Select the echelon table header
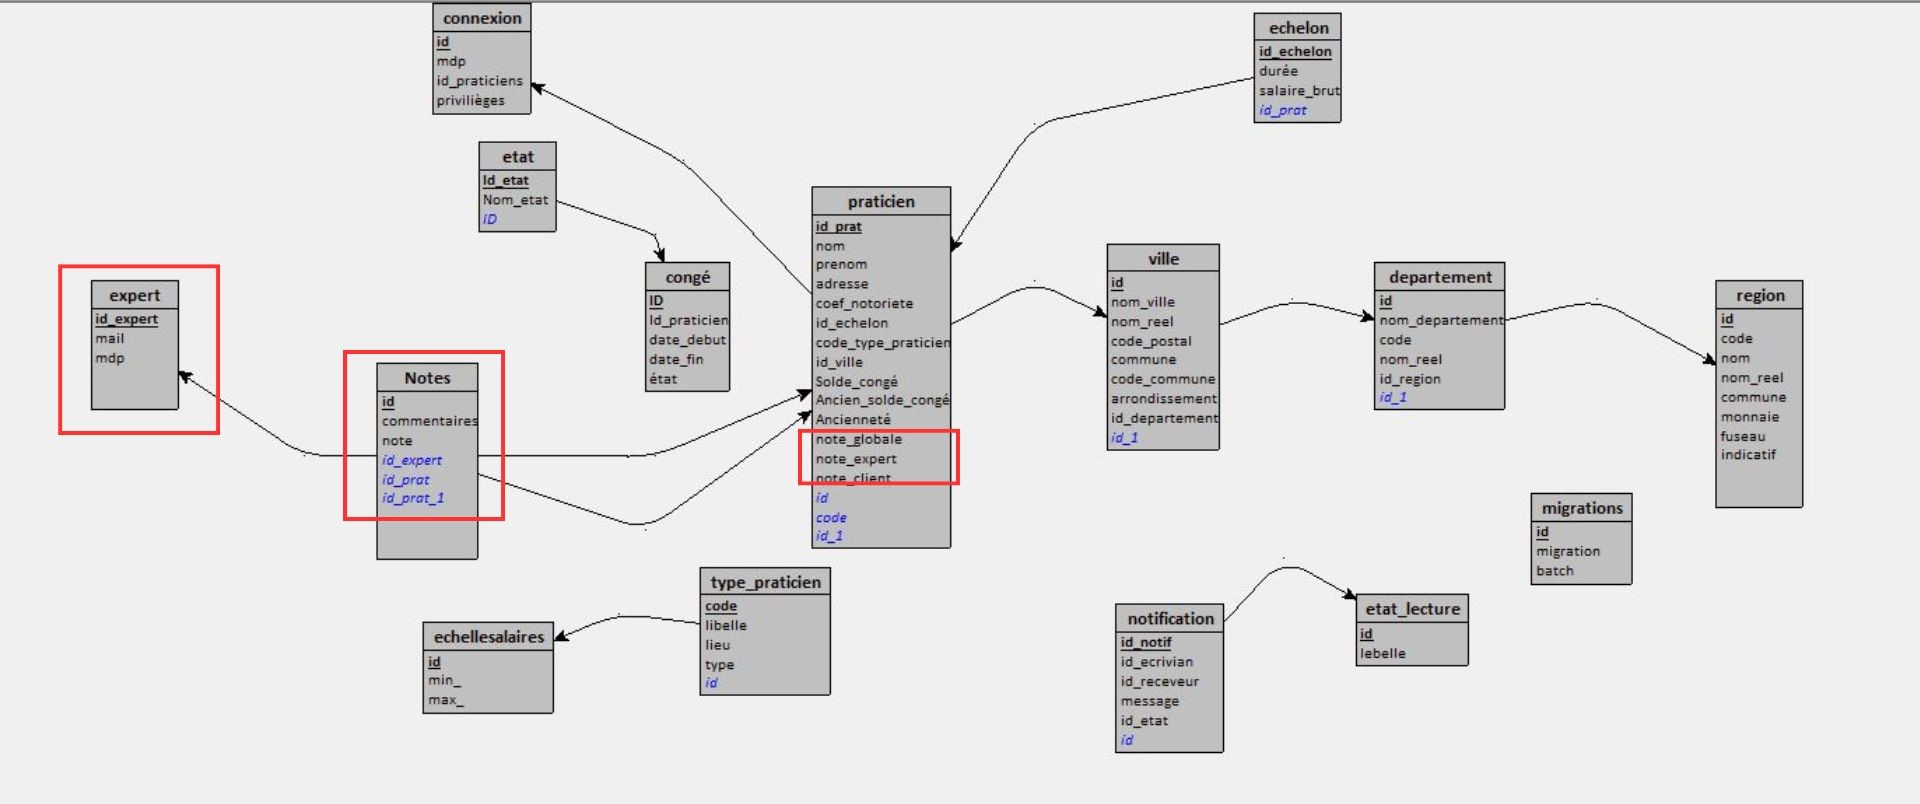 pyautogui.click(x=1297, y=28)
